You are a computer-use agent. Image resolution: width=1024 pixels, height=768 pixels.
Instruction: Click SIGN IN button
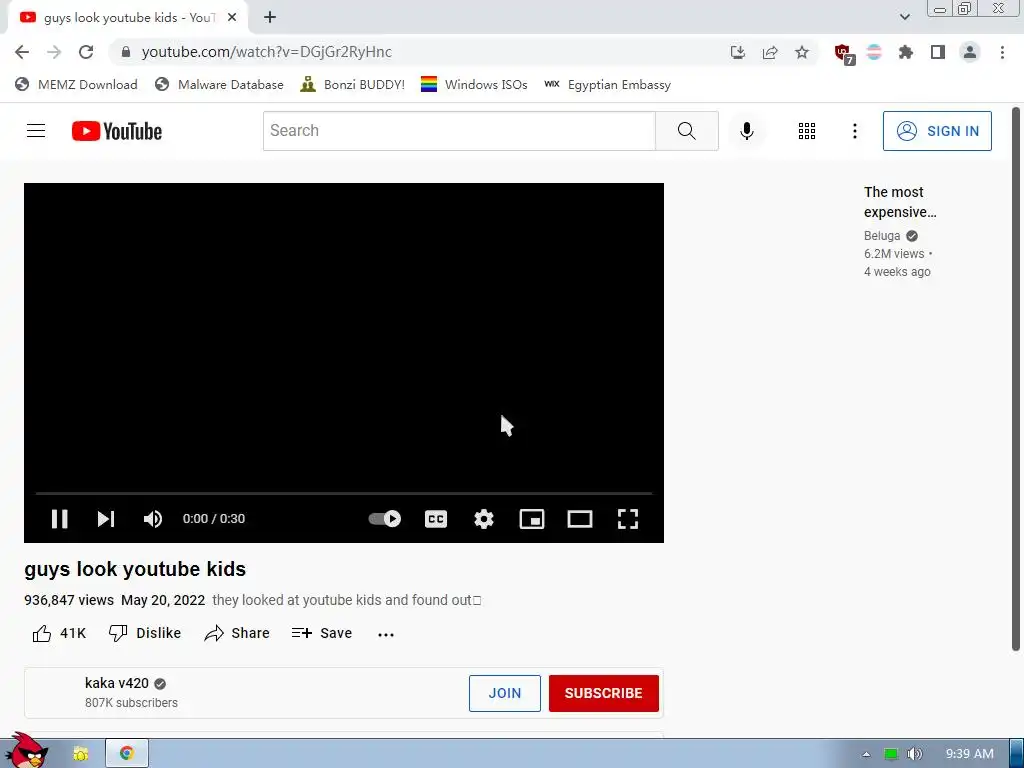pos(937,131)
